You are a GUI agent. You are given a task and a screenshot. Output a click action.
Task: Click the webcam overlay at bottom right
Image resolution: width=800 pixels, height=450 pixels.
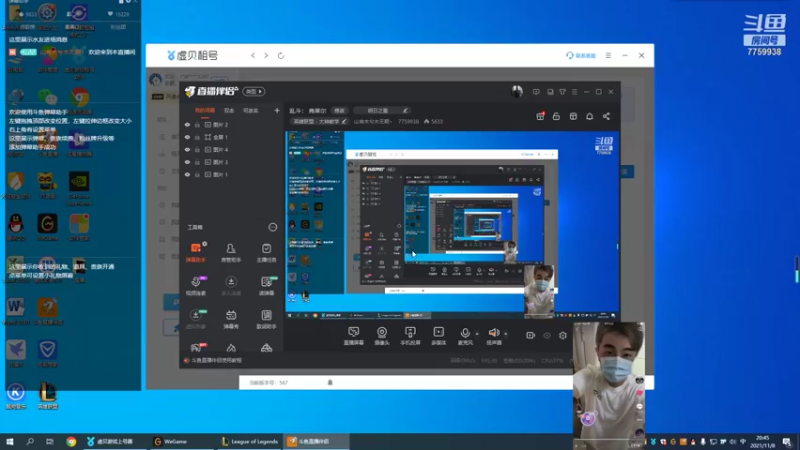[609, 386]
